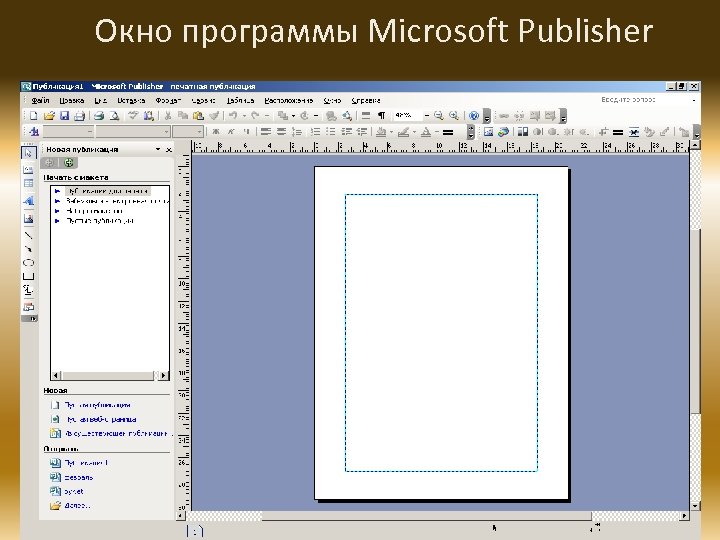Expand the first item in Начать с макета list
This screenshot has height=540, width=720.
pyautogui.click(x=57, y=191)
